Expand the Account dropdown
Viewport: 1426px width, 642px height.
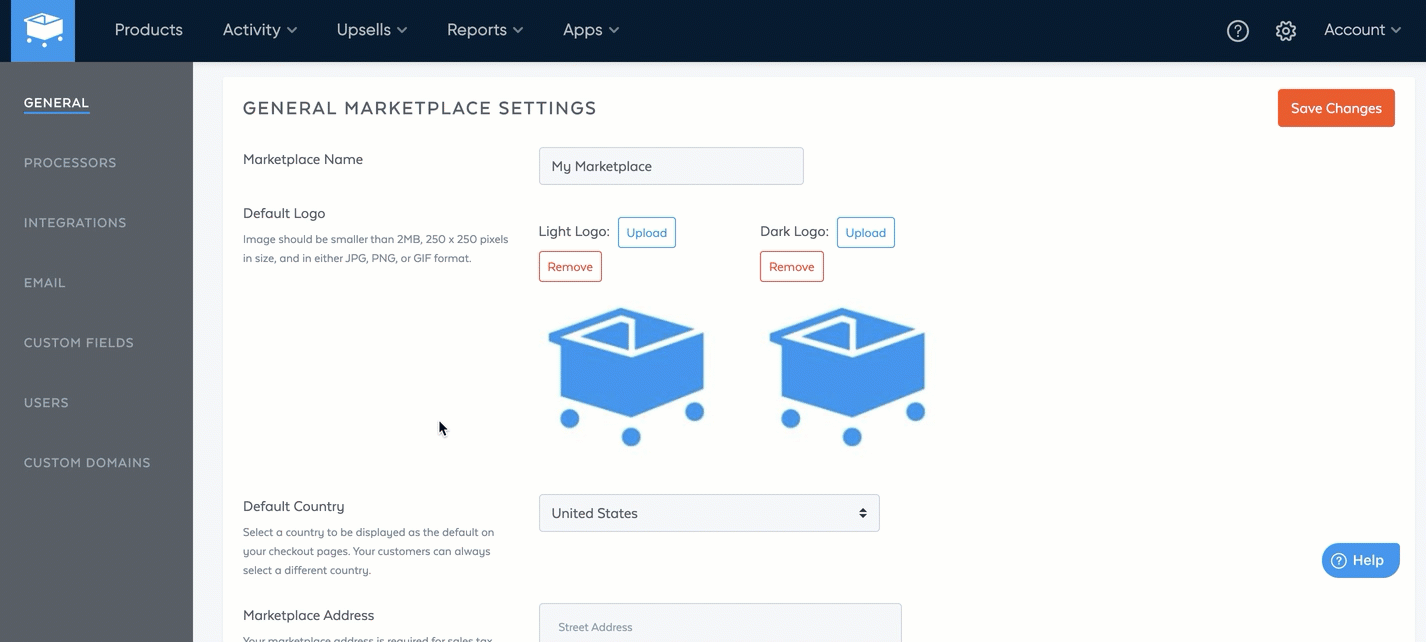[1361, 30]
